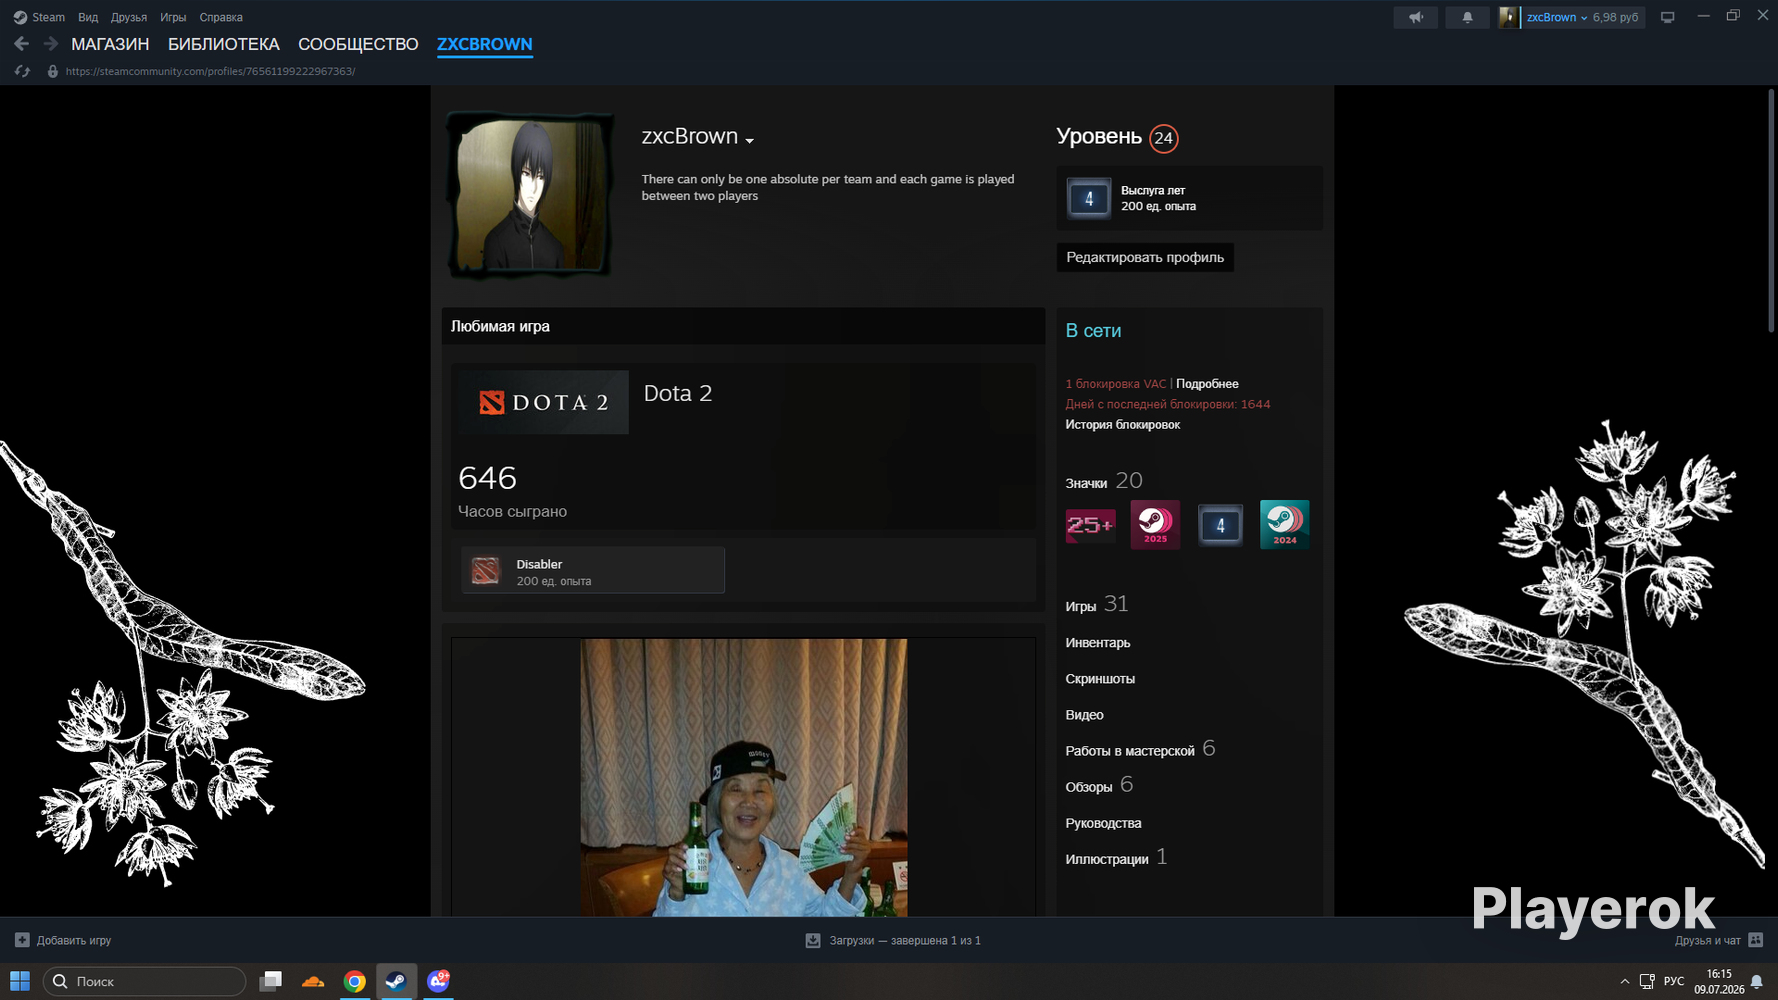The image size is (1778, 1000).
Task: Open the СООБЩЕСТВО tab
Action: click(358, 44)
